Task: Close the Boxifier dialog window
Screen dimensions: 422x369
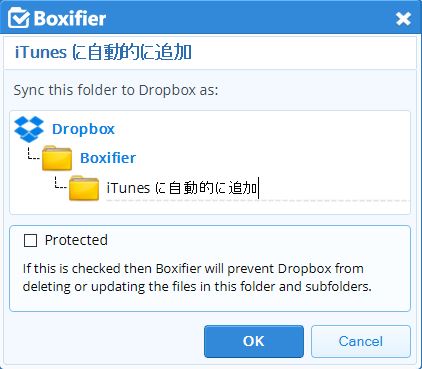Action: click(403, 19)
